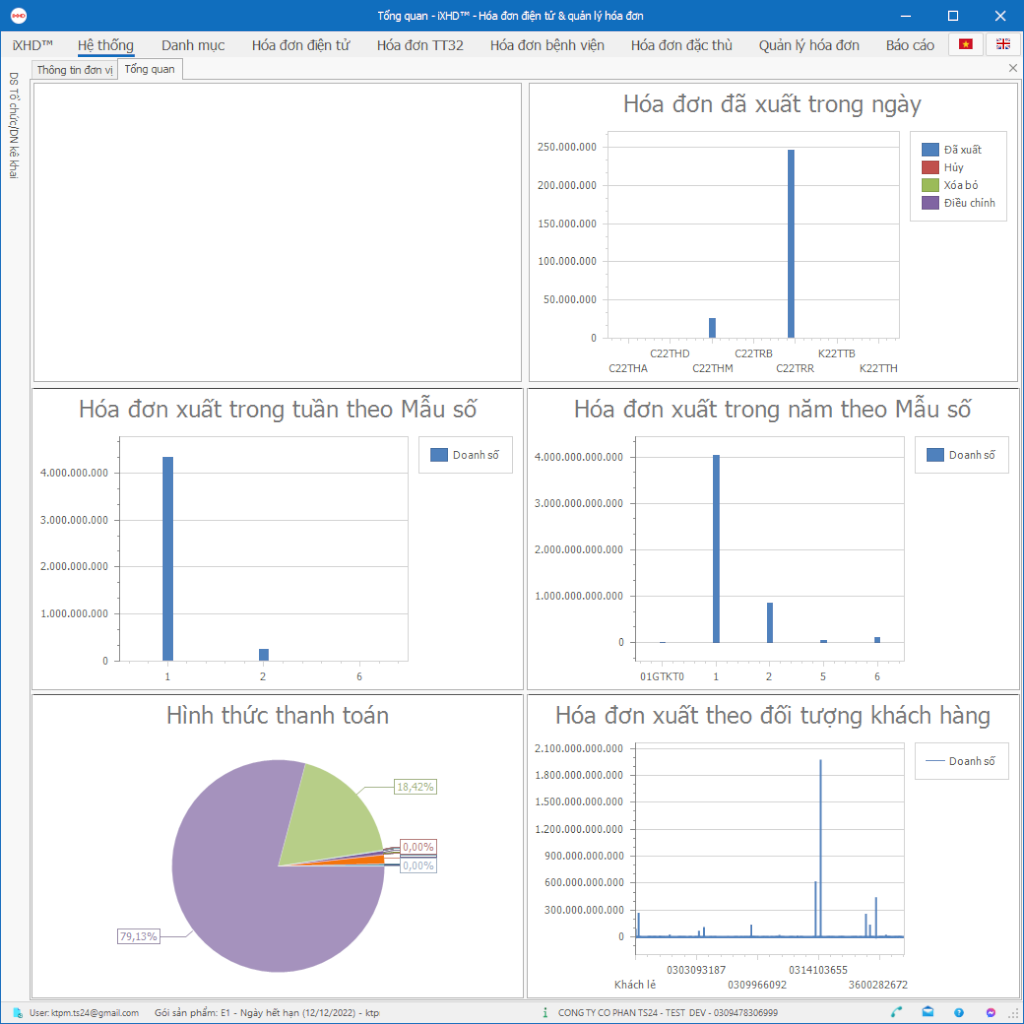The image size is (1024, 1024).
Task: Open the Báo cáo menu
Action: tap(910, 45)
